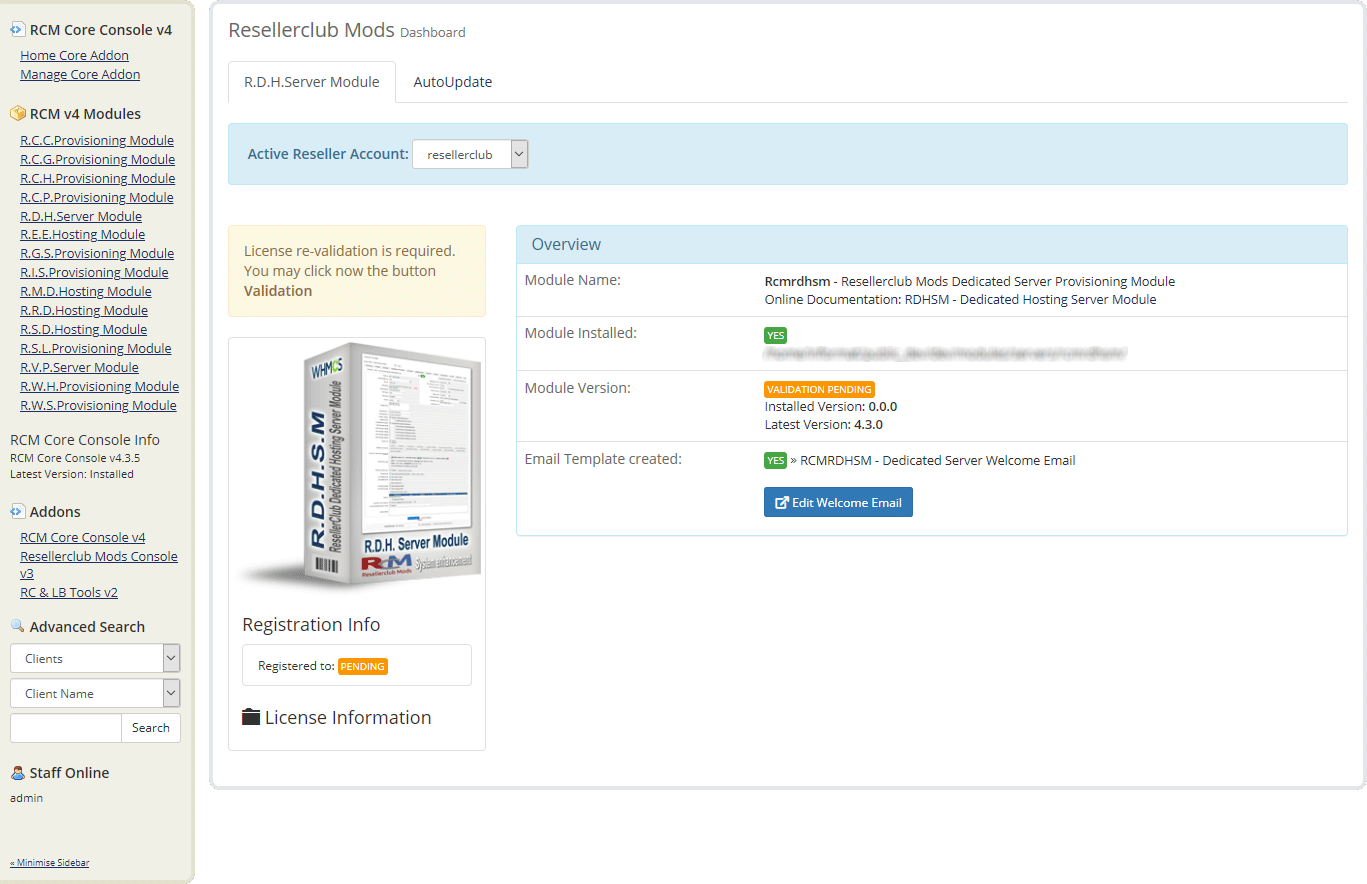Open RCM Core Console v4 addon link

[82, 538]
